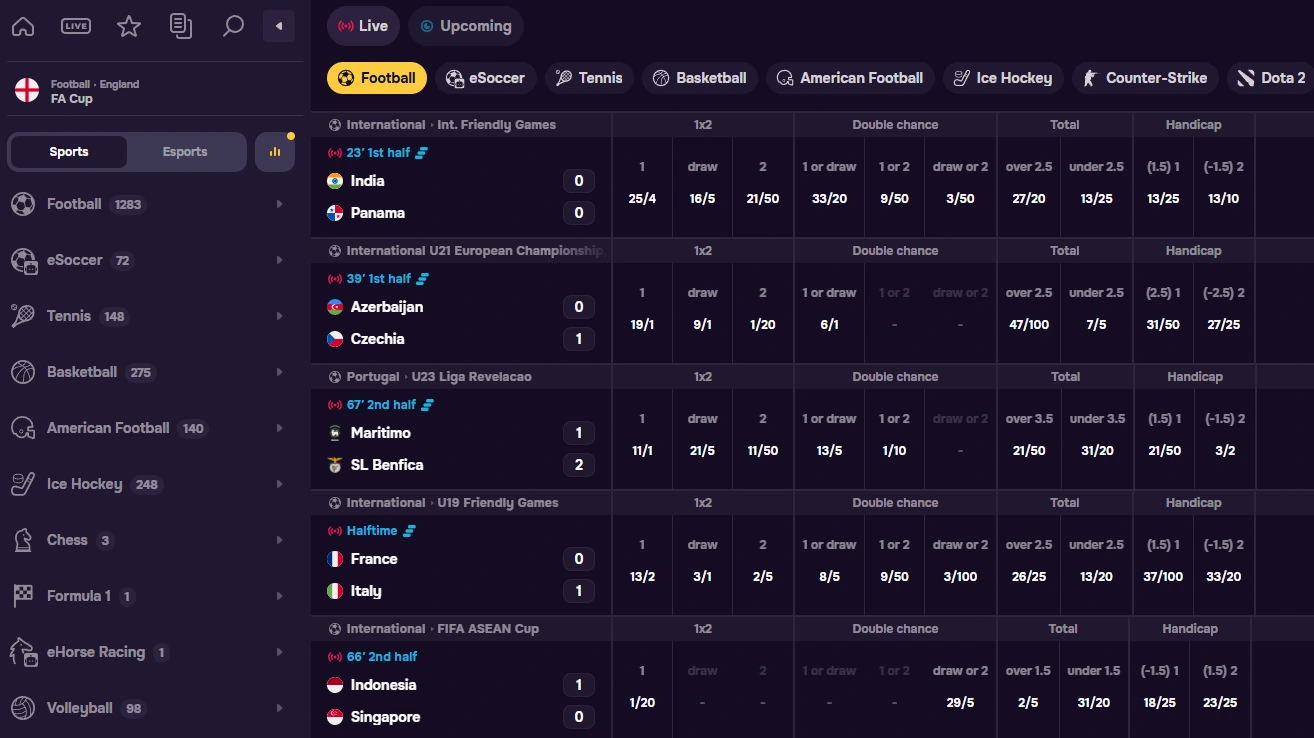
Task: Show Live events
Action: [363, 26]
